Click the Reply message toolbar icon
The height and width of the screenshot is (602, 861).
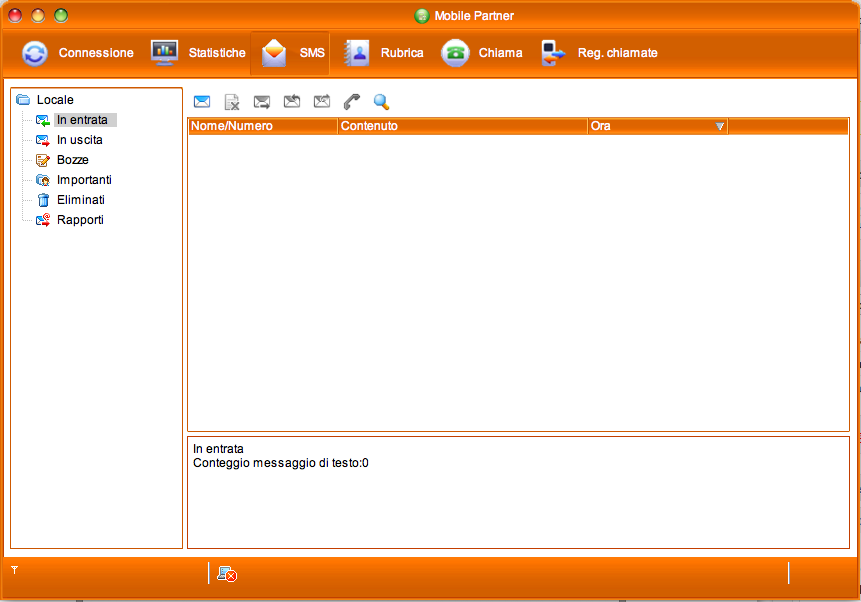(292, 101)
